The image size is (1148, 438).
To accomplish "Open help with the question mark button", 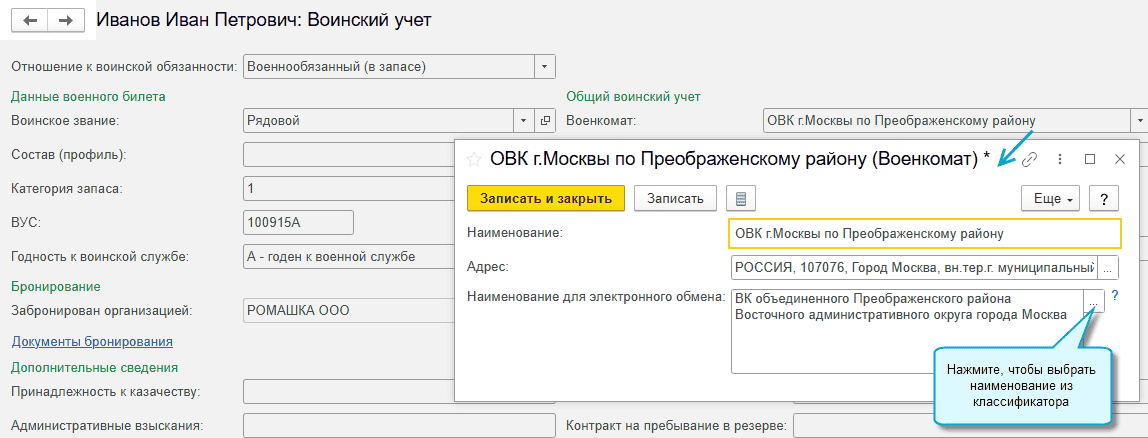I will pos(1103,198).
